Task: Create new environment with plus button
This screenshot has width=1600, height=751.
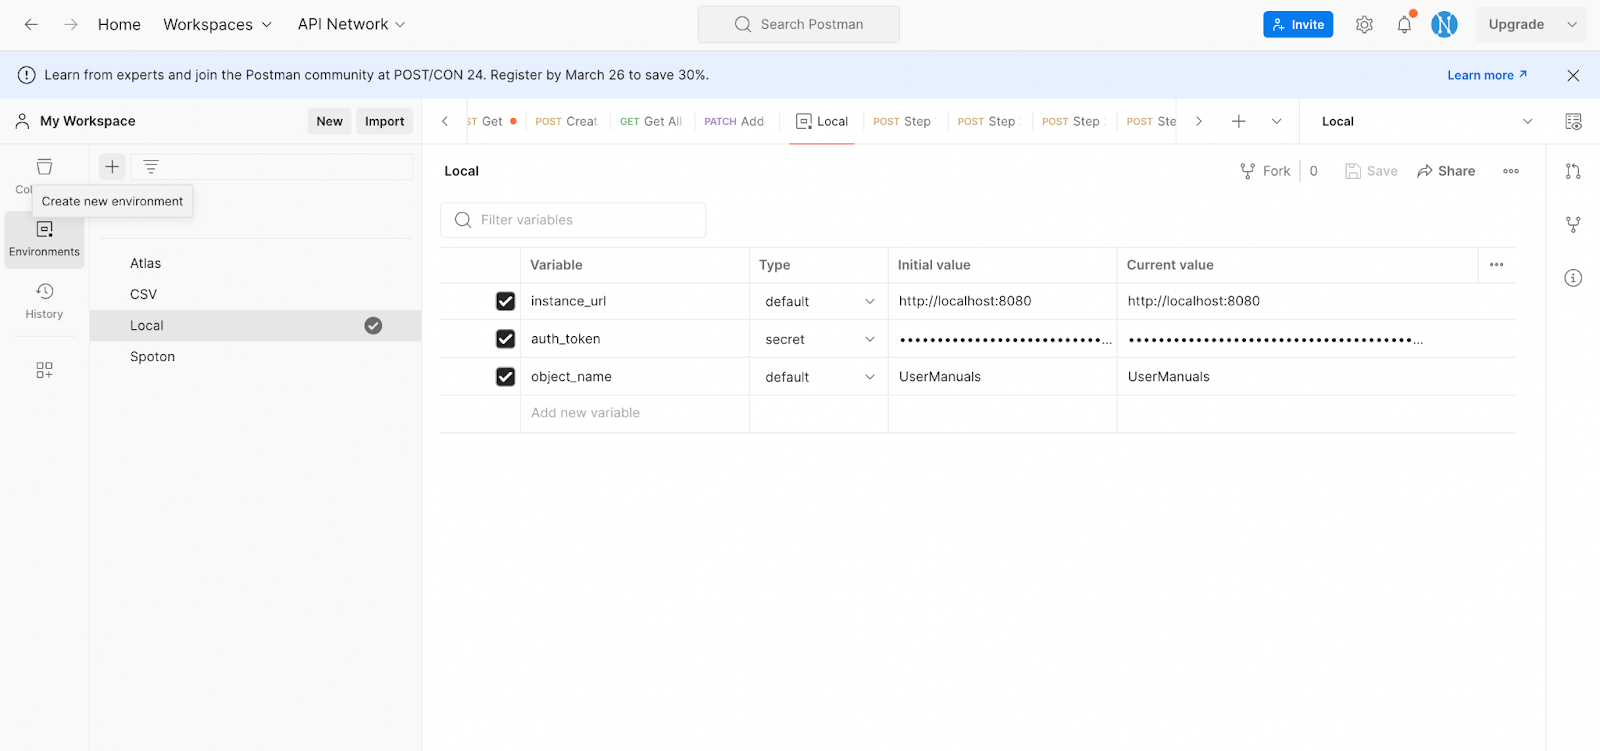Action: 112,167
